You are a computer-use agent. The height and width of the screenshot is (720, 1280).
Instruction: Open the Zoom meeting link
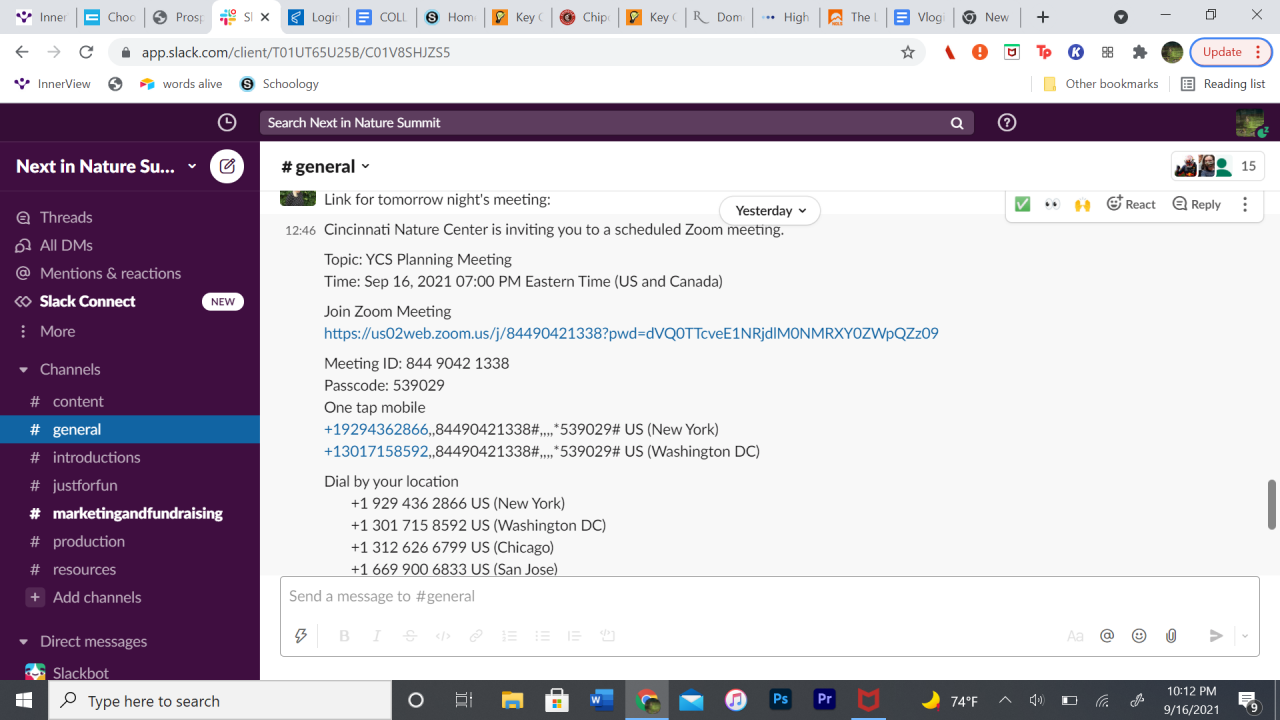coord(631,333)
